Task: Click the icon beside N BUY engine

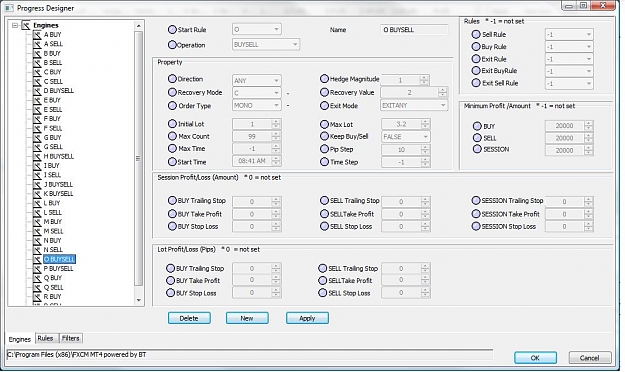Action: [x=37, y=241]
